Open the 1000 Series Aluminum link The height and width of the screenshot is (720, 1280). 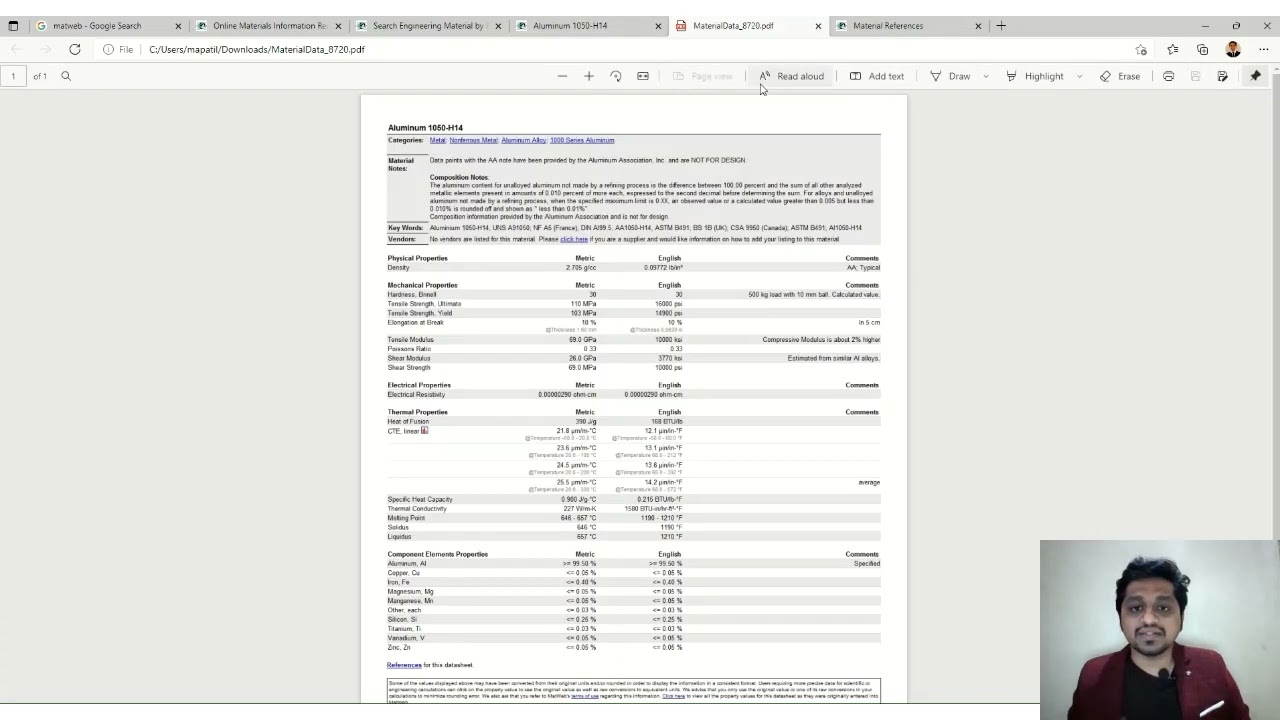coord(582,140)
